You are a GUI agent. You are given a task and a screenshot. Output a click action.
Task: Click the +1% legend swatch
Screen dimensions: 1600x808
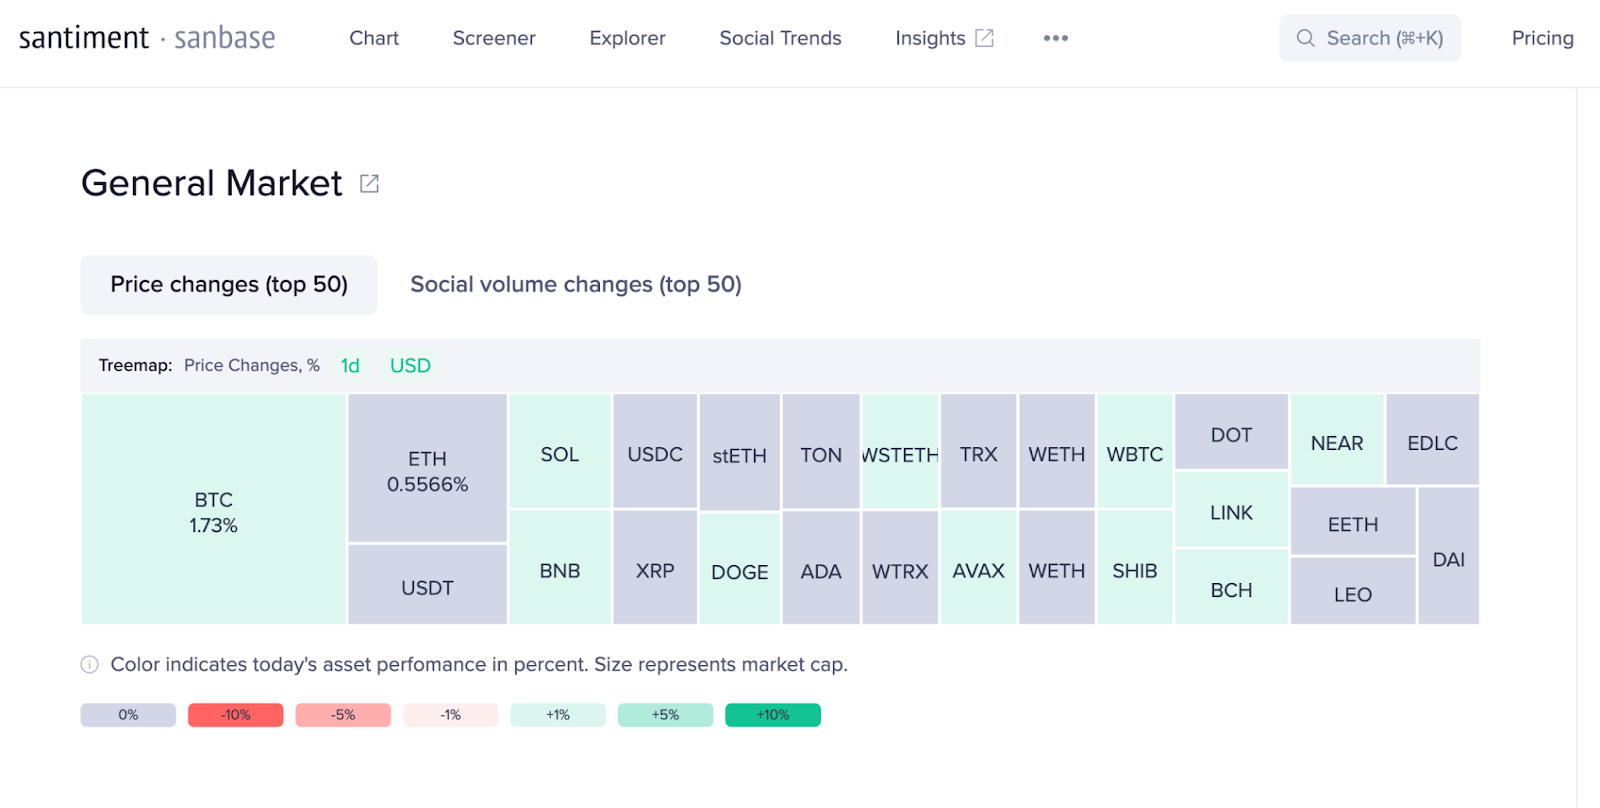[558, 715]
